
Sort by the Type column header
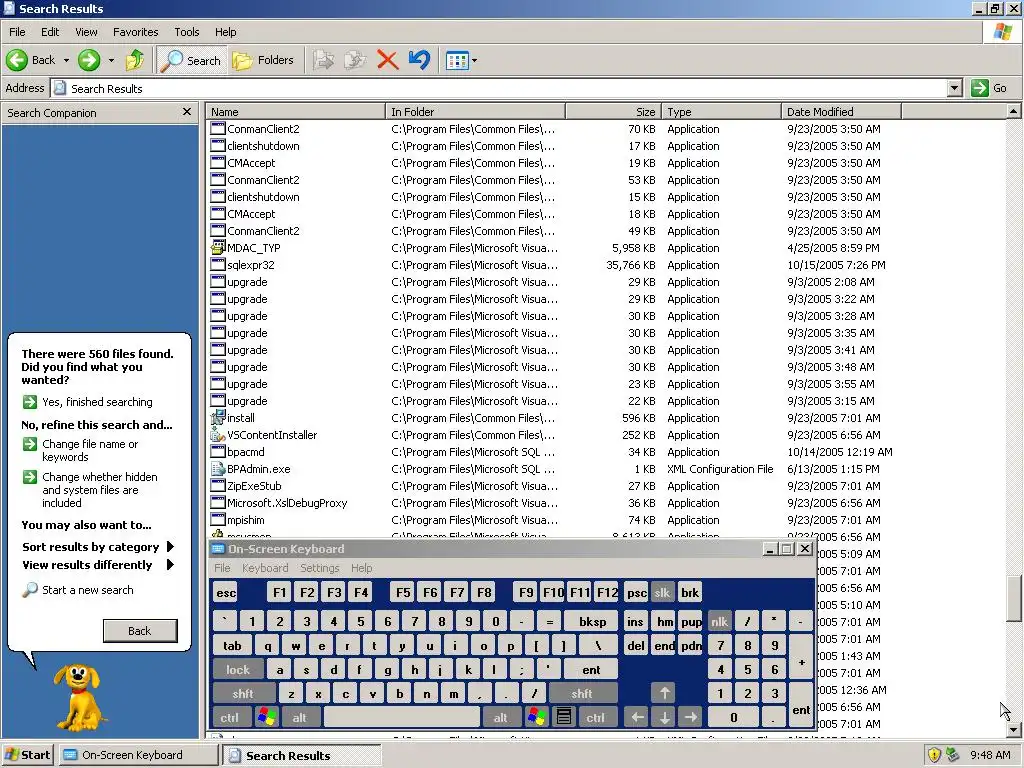point(721,112)
